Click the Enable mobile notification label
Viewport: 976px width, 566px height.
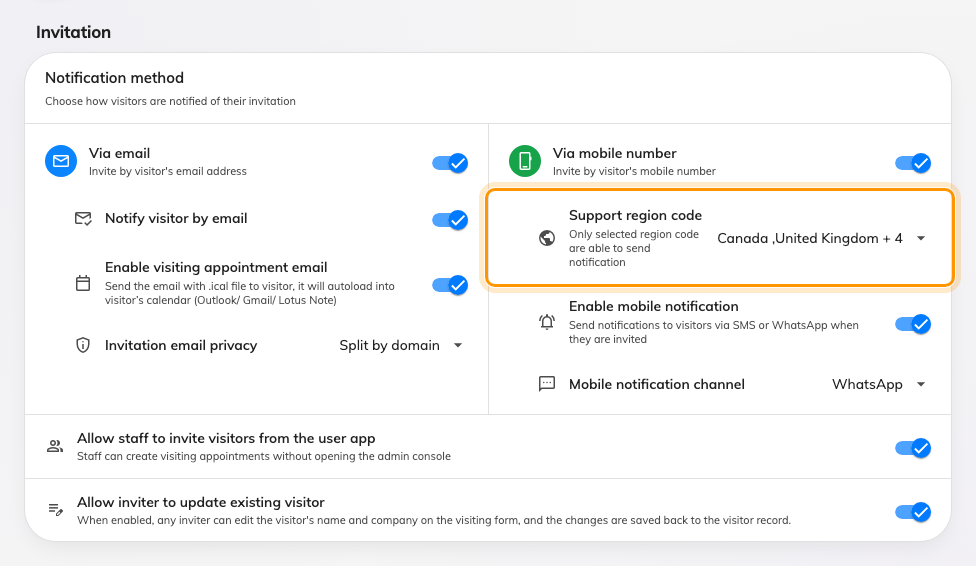654,306
